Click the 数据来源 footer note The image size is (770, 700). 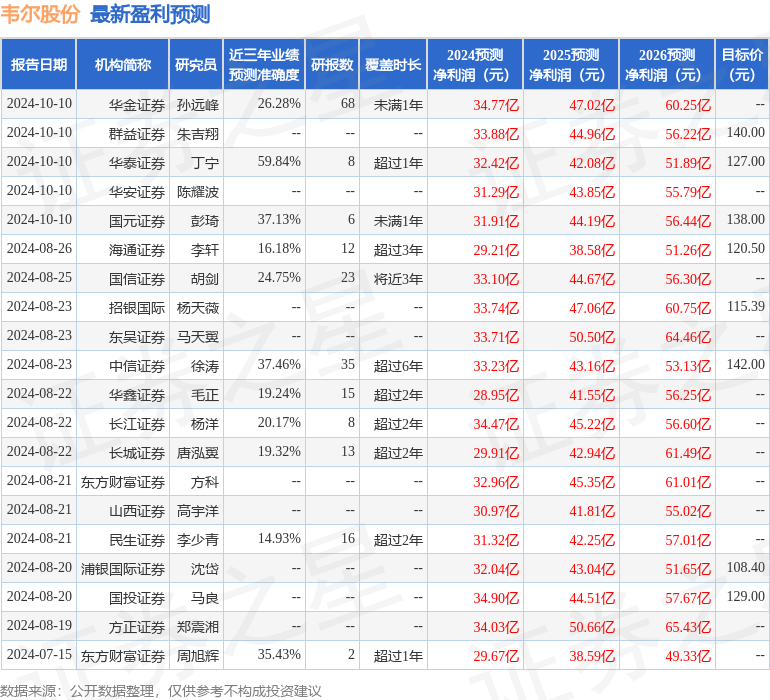(x=161, y=691)
